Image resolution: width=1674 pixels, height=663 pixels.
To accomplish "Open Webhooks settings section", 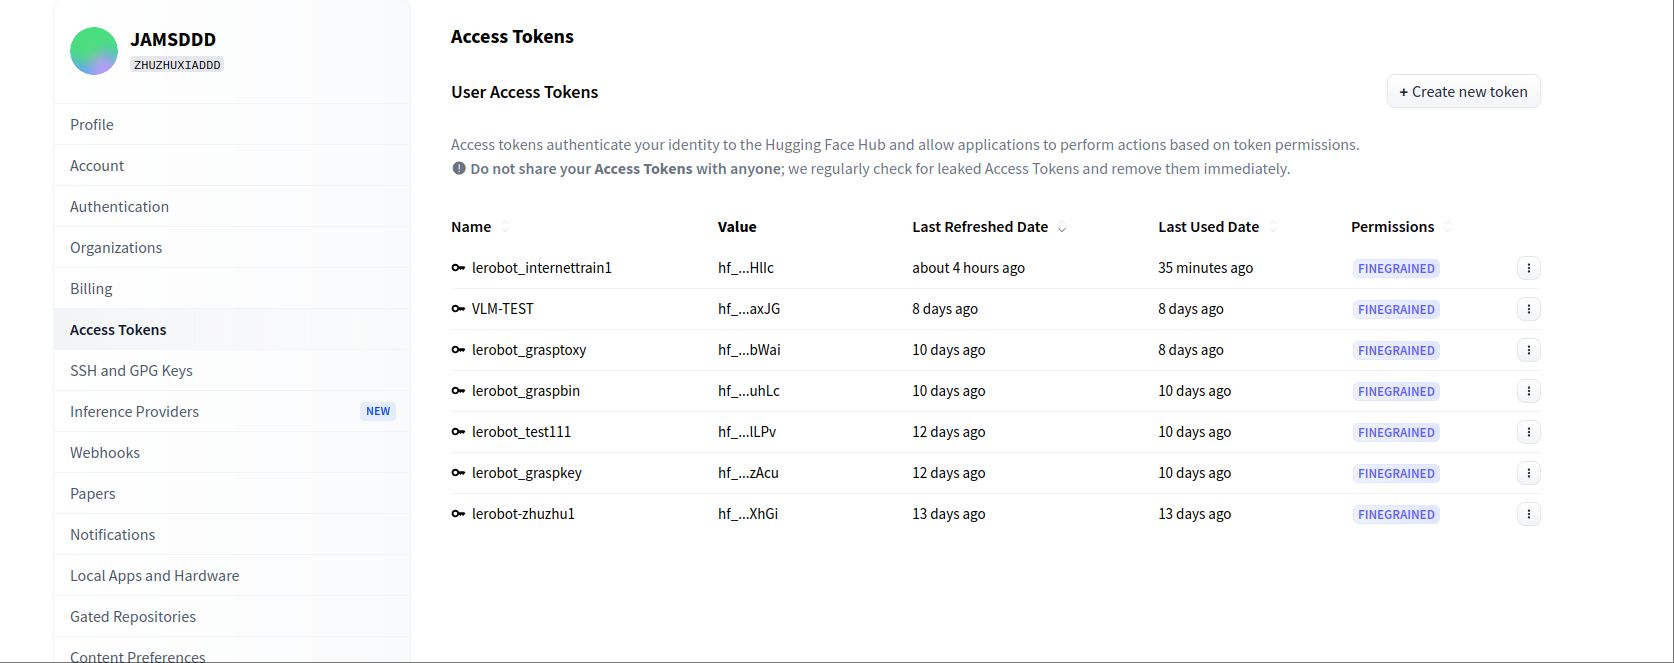I will click(105, 453).
